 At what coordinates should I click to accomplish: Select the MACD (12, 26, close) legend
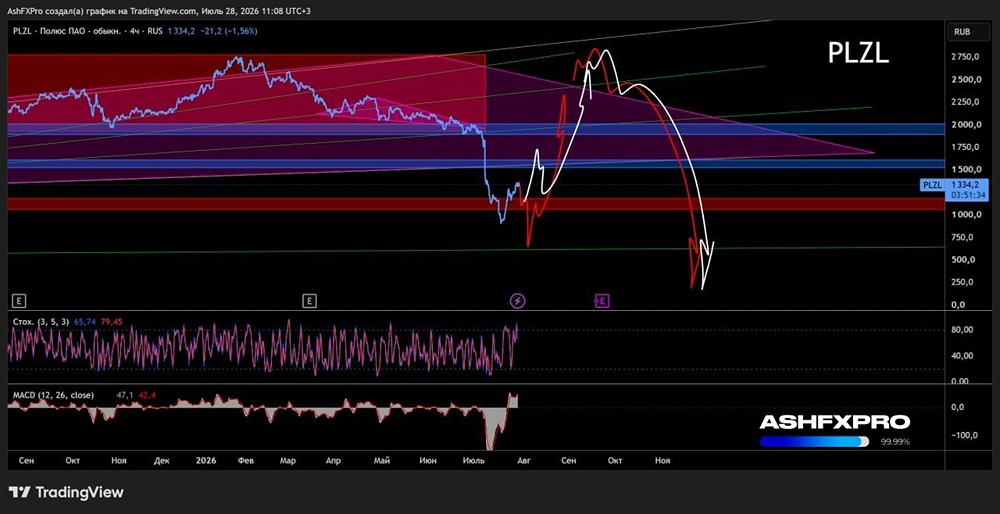pos(54,395)
